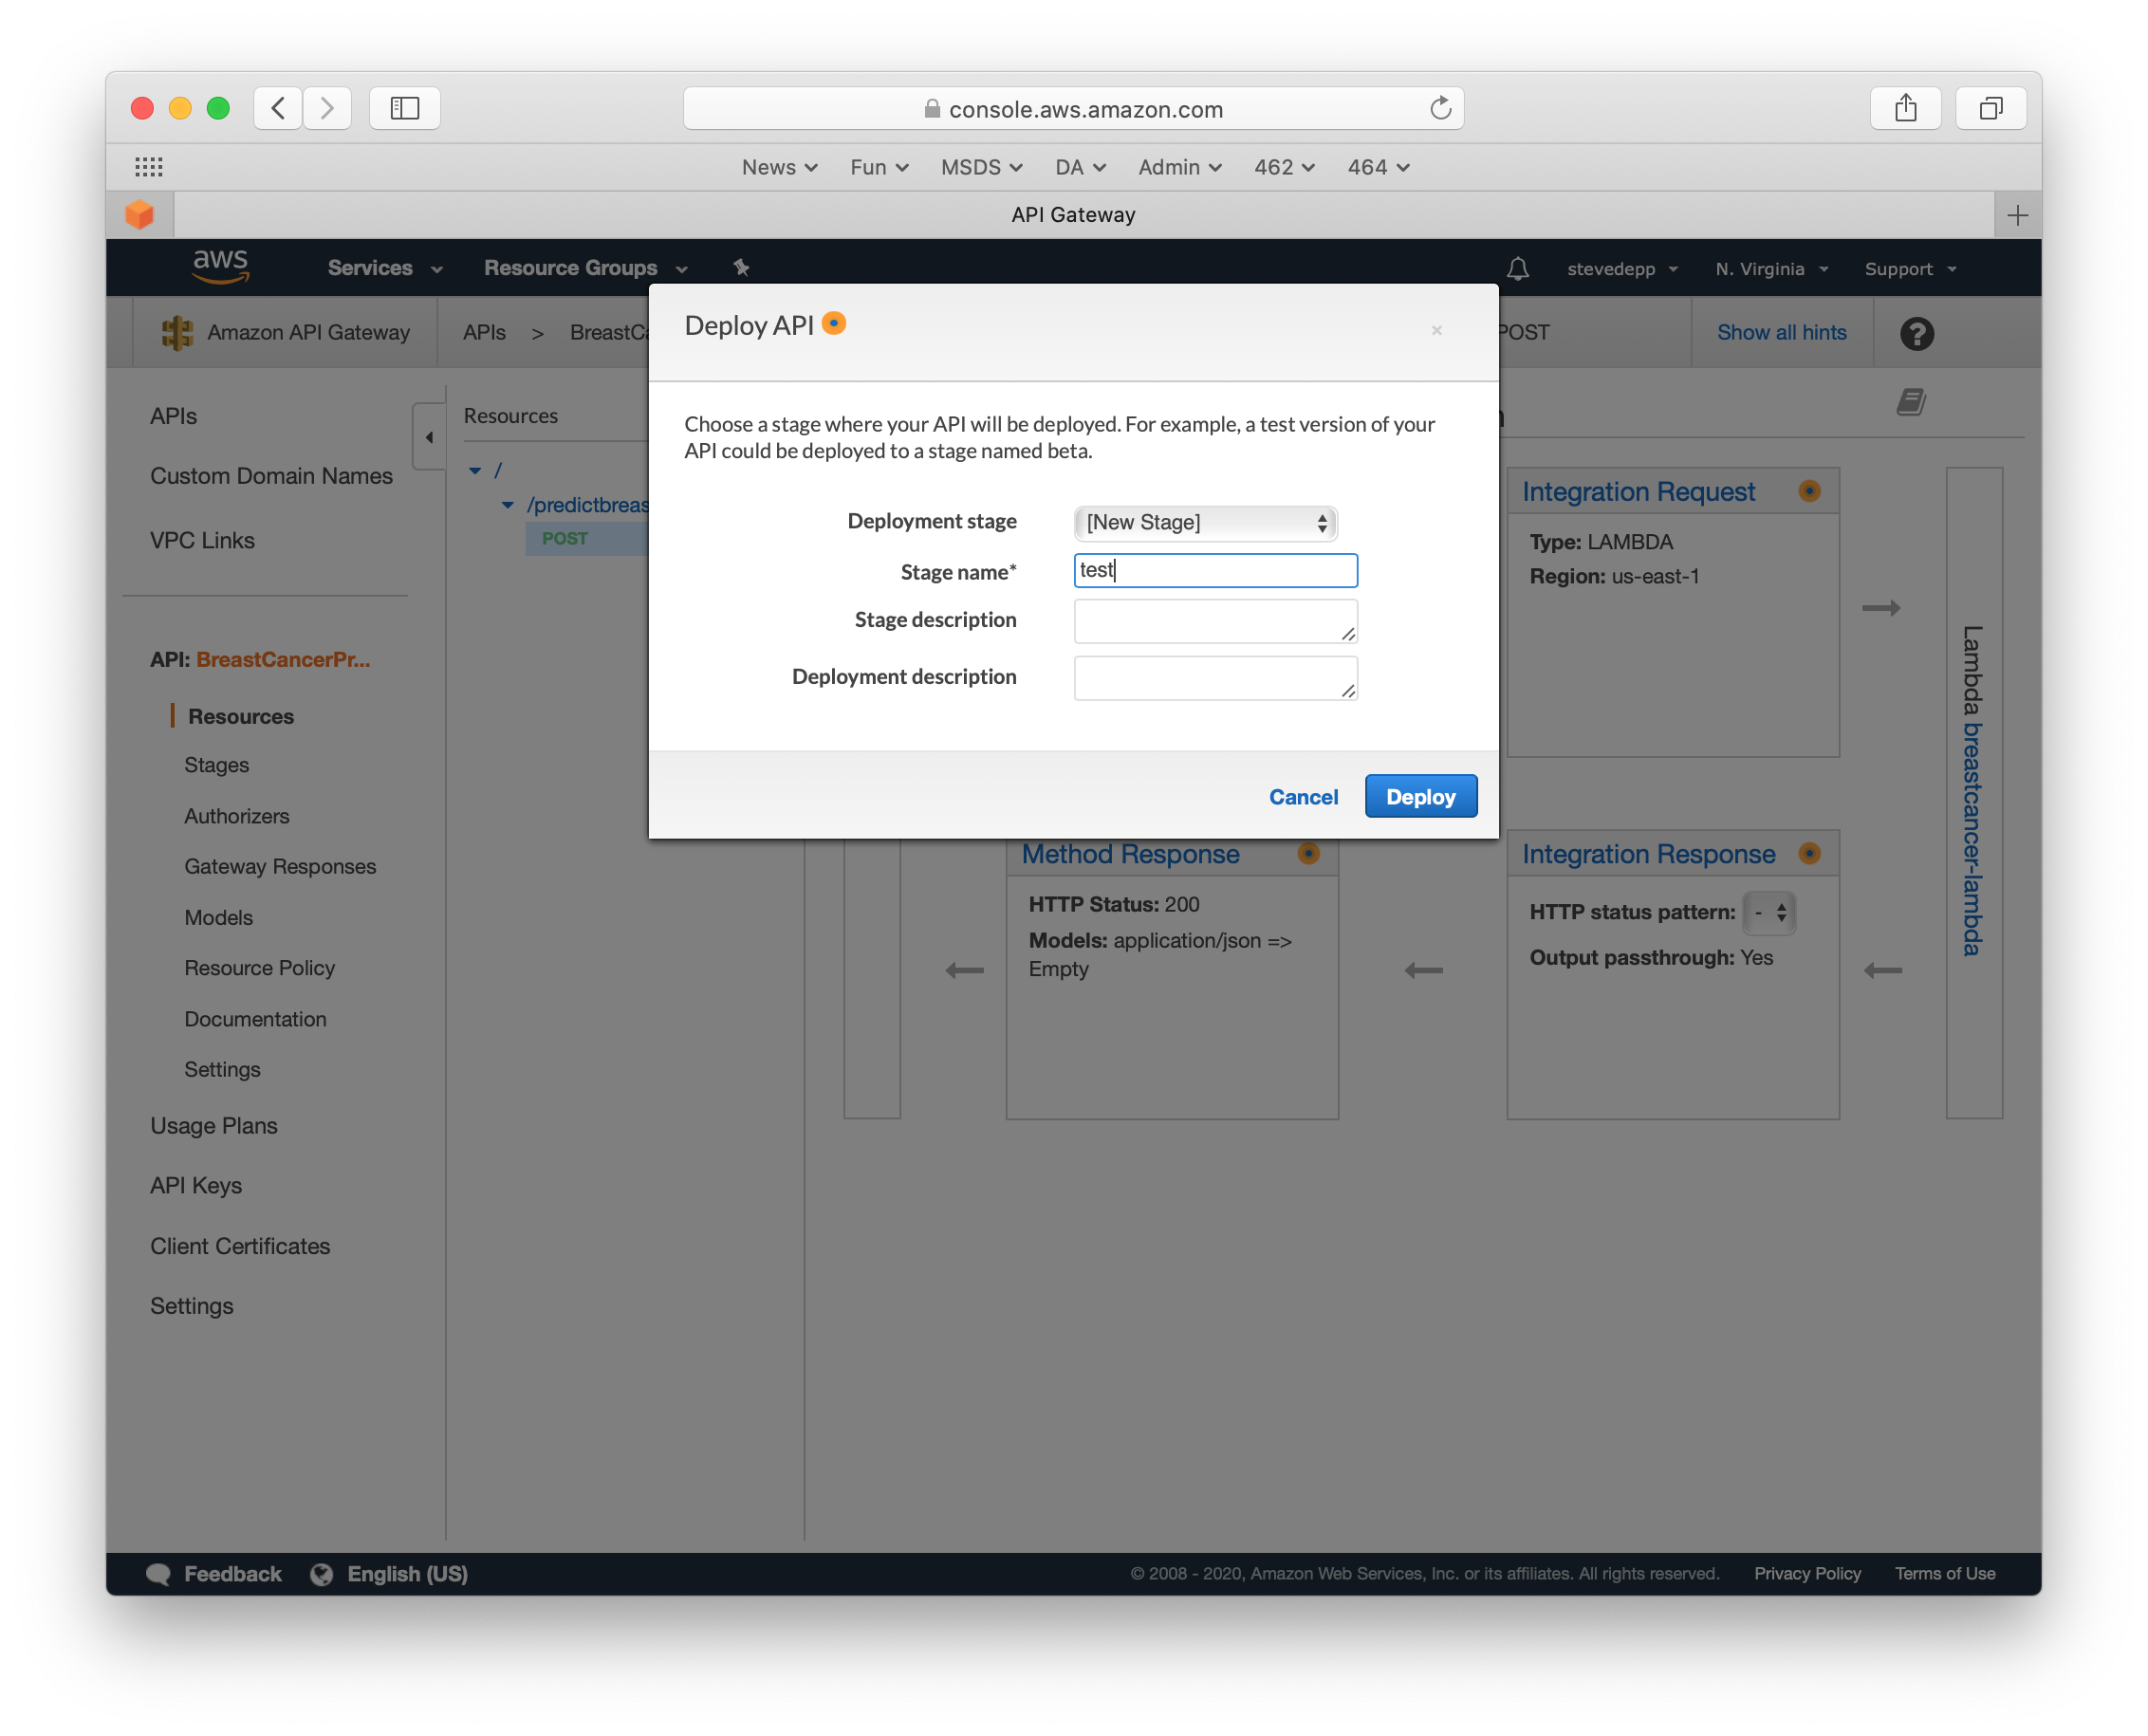
Task: Click the Integration Response hint dot
Action: pos(1808,853)
